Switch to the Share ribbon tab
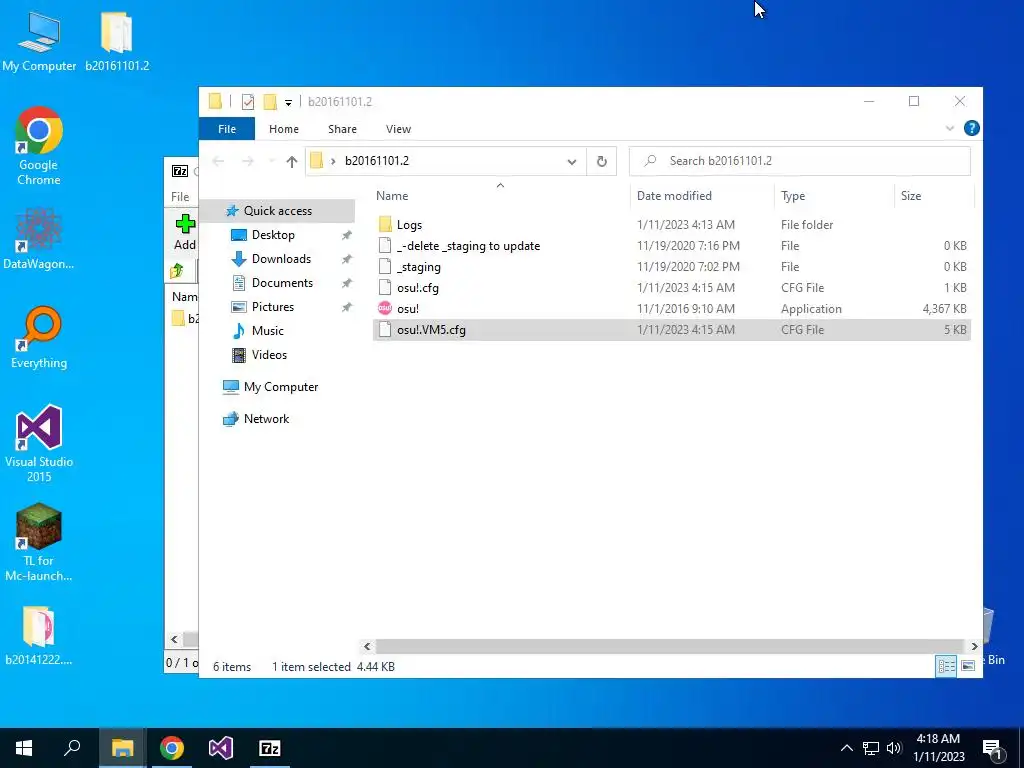 (342, 129)
